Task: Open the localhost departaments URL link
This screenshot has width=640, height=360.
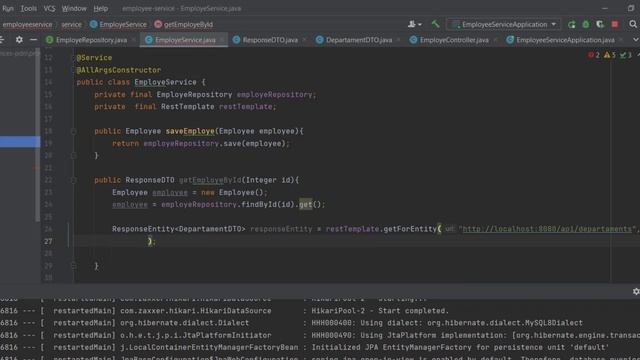Action: click(x=547, y=229)
